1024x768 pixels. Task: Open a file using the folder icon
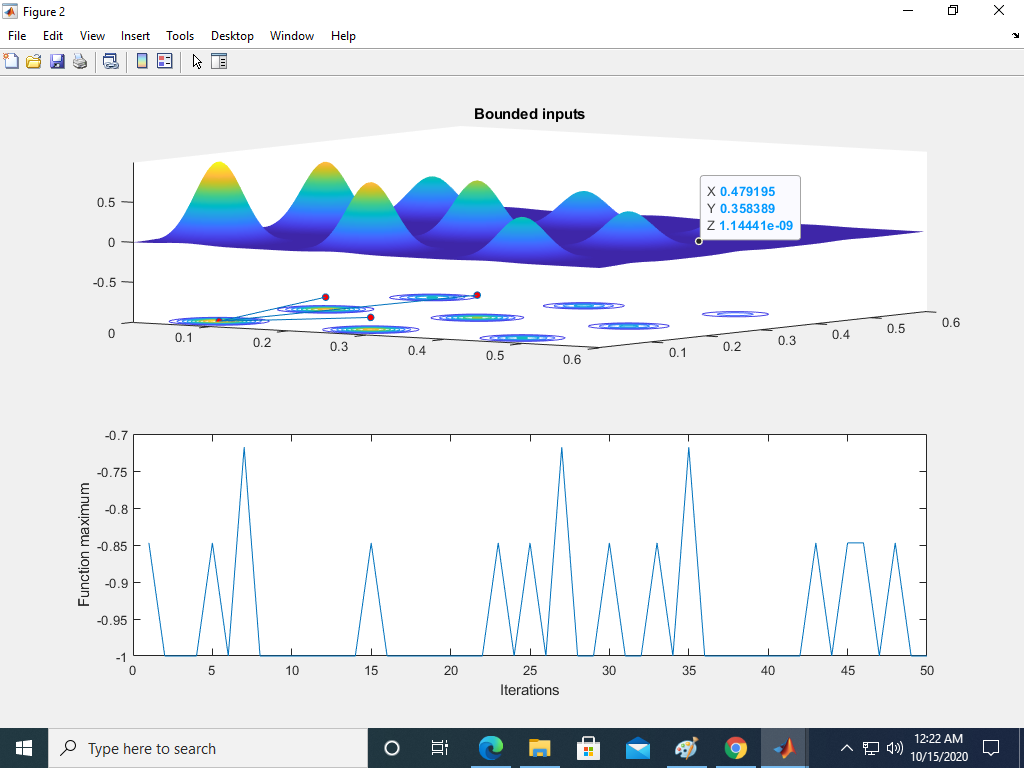(x=33, y=60)
